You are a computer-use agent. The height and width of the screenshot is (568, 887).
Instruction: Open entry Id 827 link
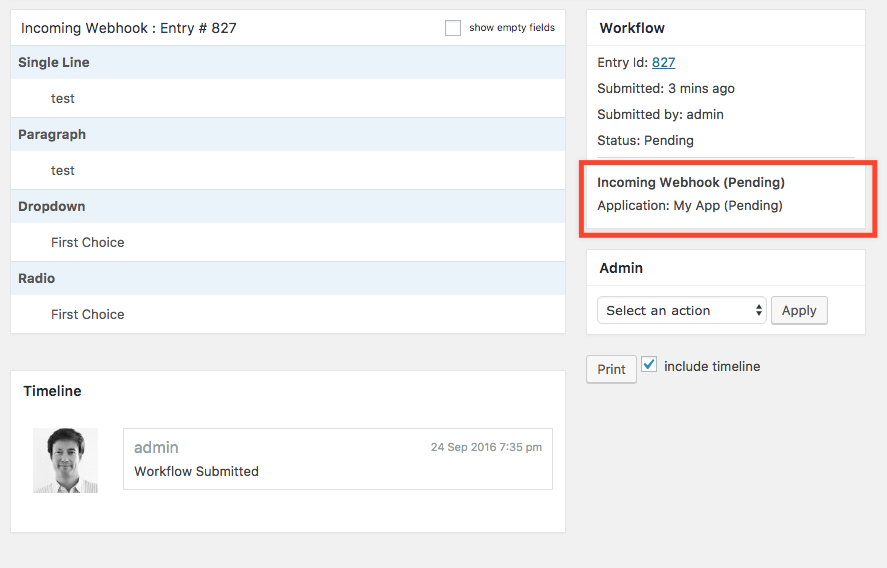663,62
